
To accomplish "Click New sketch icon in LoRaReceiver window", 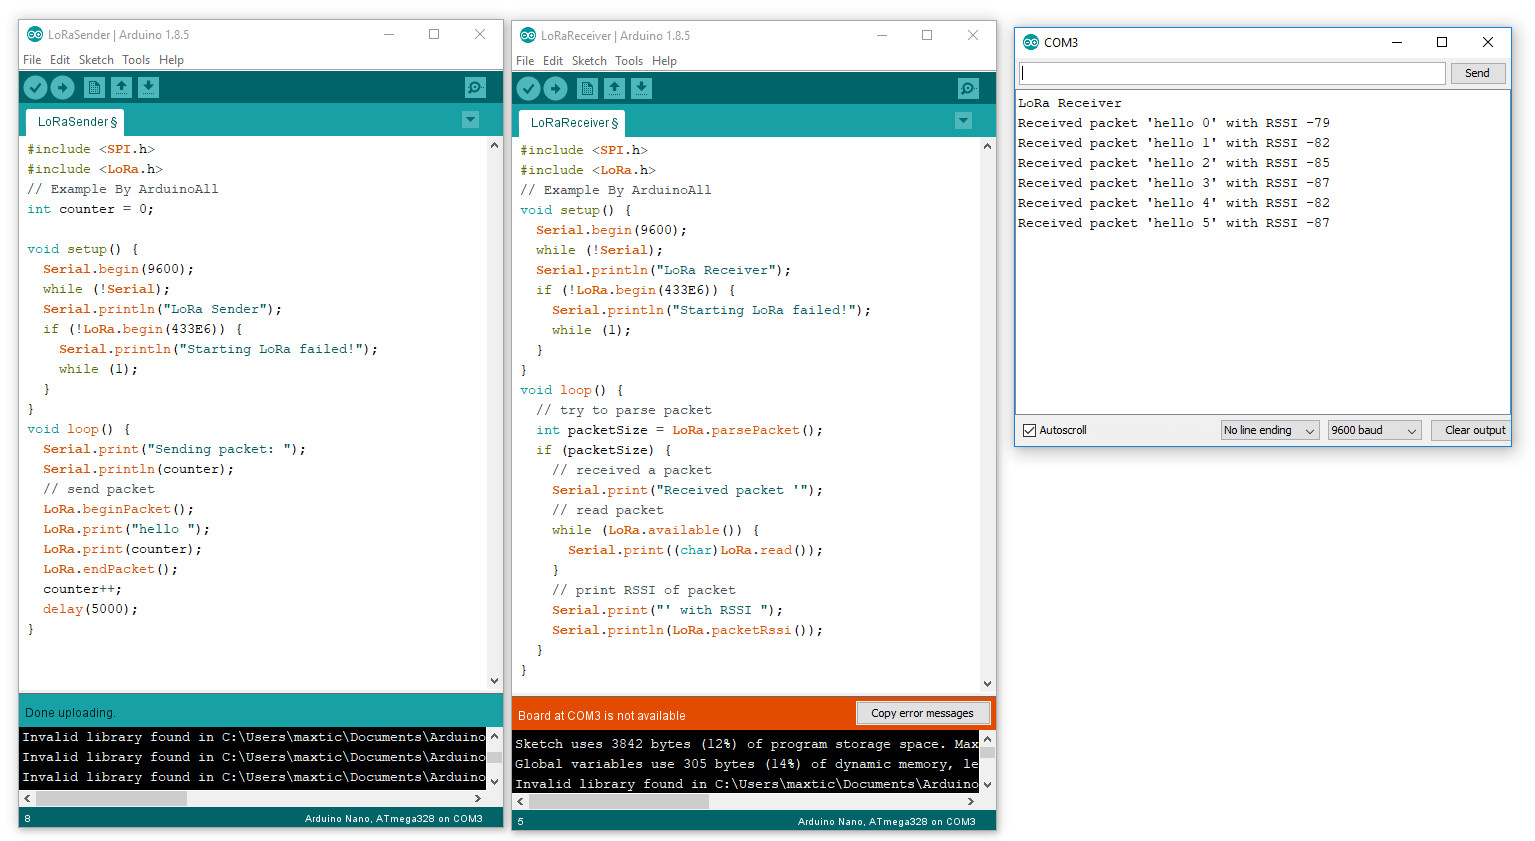I will coord(587,89).
